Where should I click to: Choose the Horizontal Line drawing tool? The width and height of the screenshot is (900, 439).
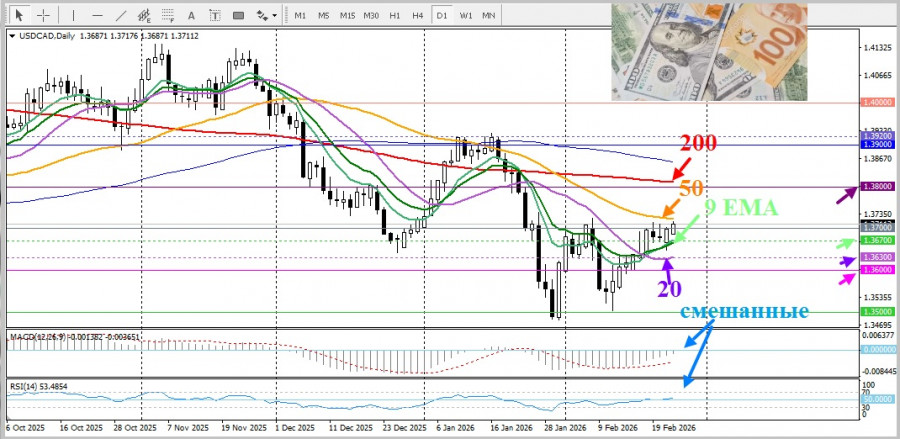pyautogui.click(x=97, y=15)
